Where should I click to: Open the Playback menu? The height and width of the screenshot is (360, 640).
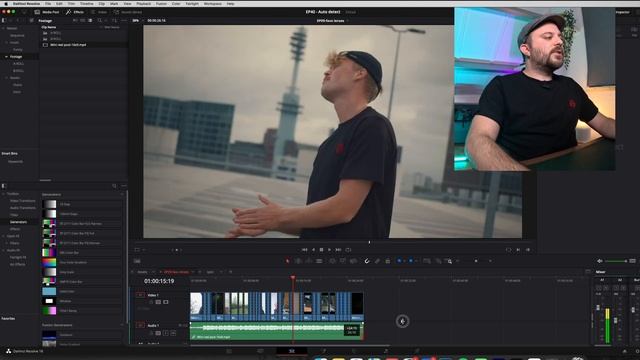144,4
